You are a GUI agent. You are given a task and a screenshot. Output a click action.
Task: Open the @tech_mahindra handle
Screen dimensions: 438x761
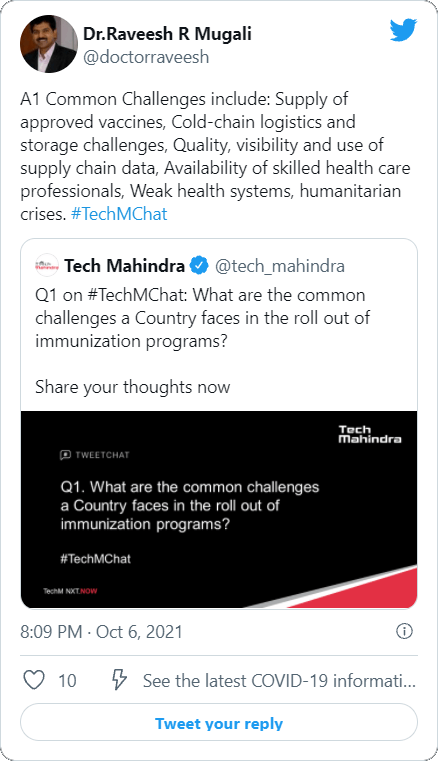click(x=280, y=266)
